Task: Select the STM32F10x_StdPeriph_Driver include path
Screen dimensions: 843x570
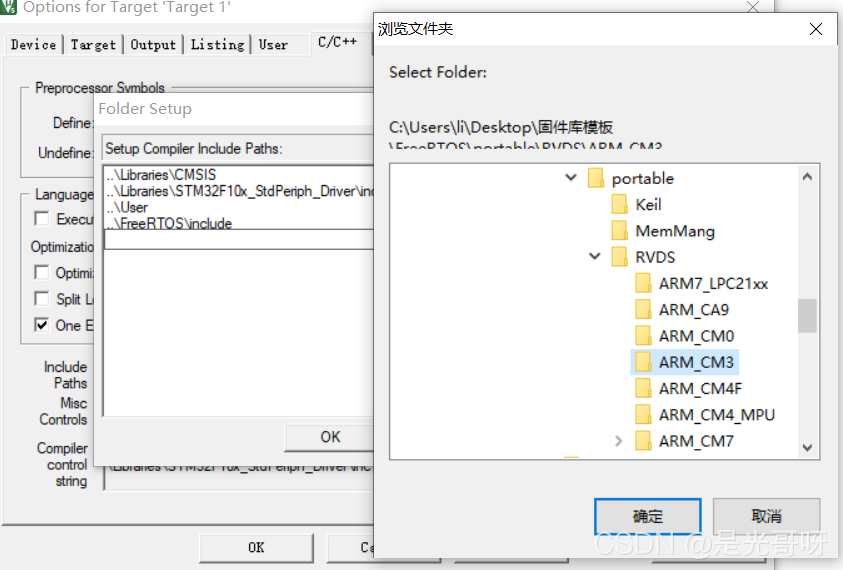Action: [239, 191]
